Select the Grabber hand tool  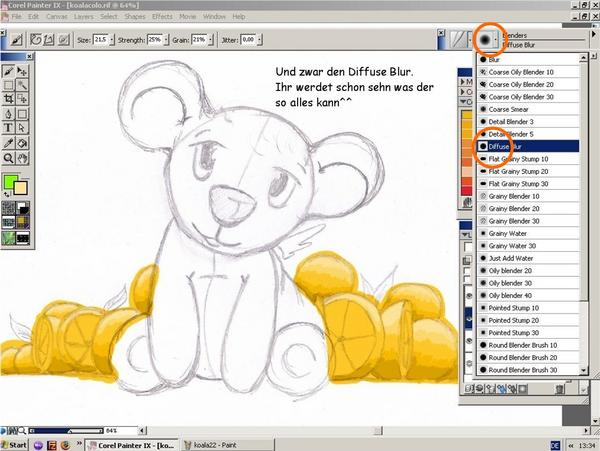coord(22,158)
